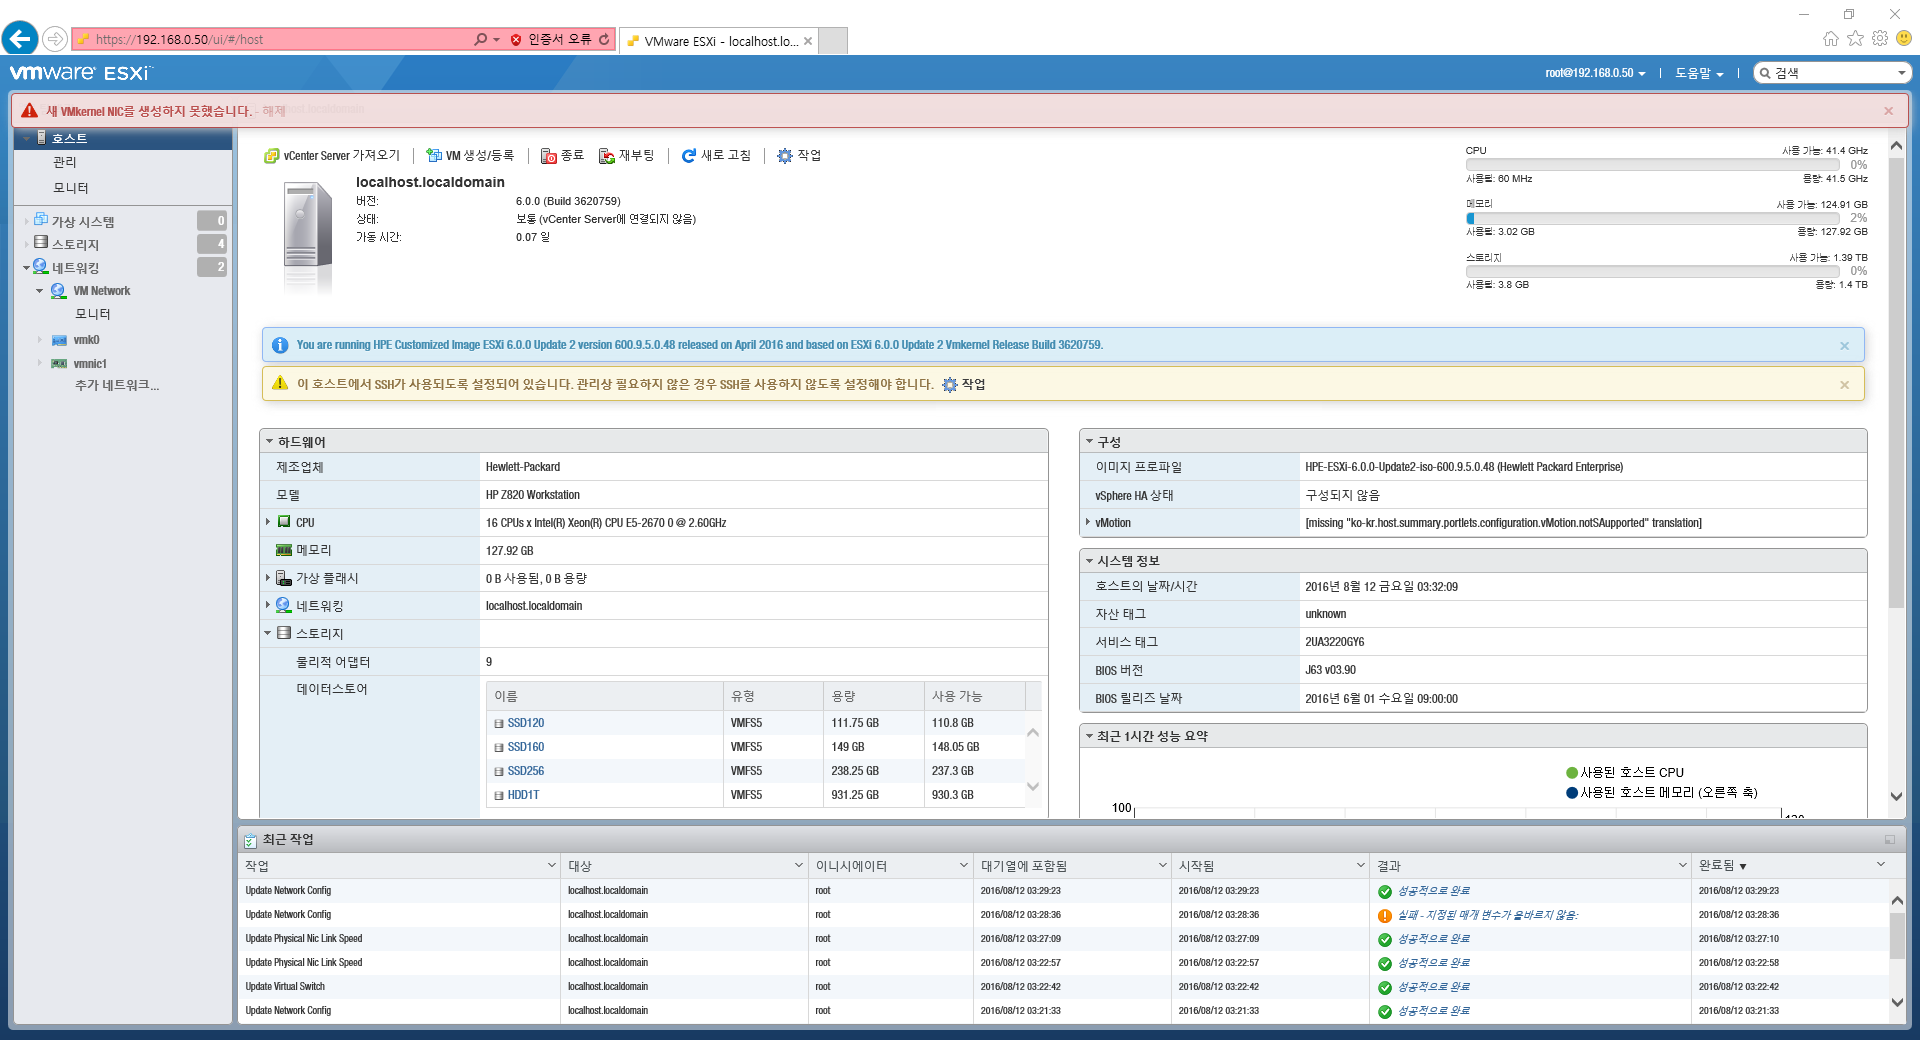
Task: Click the address bar URL field
Action: click(270, 39)
